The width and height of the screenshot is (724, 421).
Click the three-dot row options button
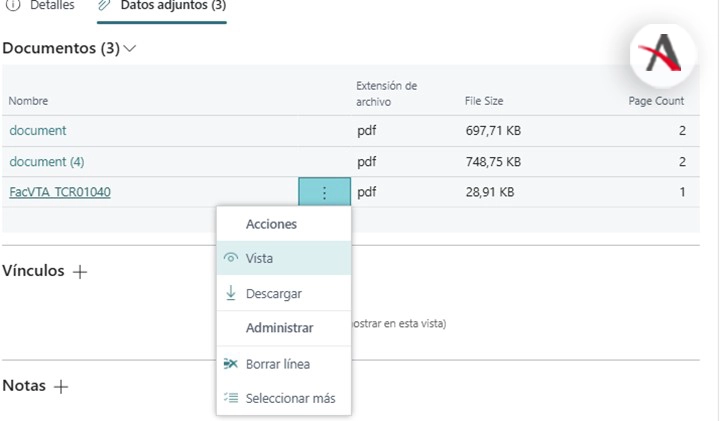324,192
